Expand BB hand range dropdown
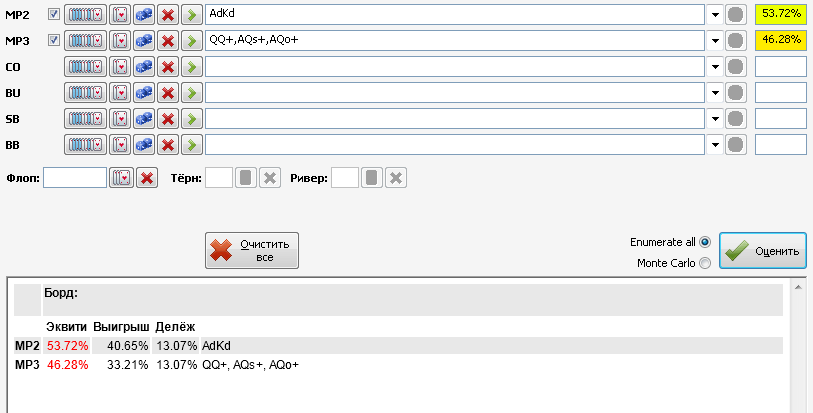 pos(715,145)
